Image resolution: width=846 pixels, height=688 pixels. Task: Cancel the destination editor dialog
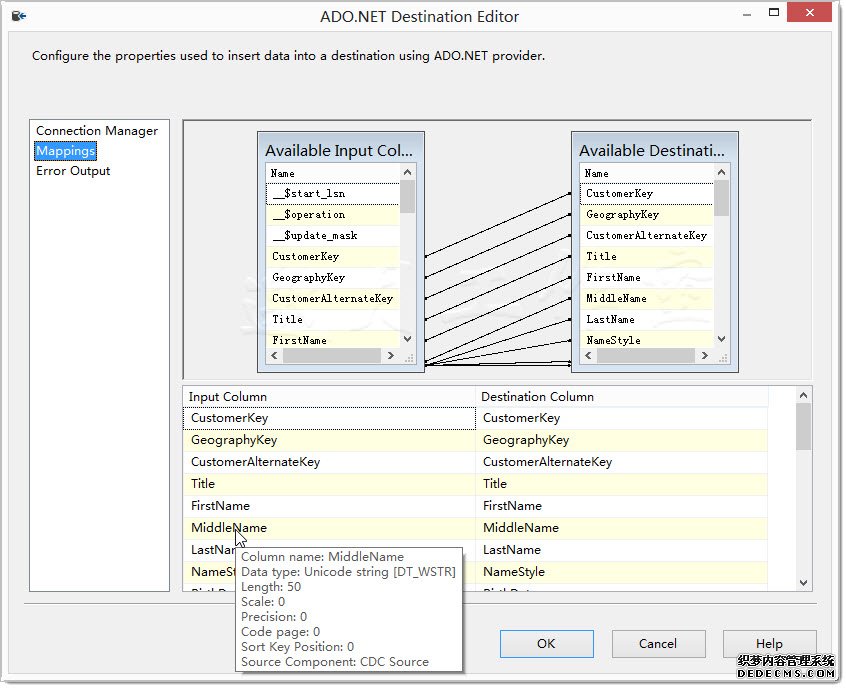[658, 643]
